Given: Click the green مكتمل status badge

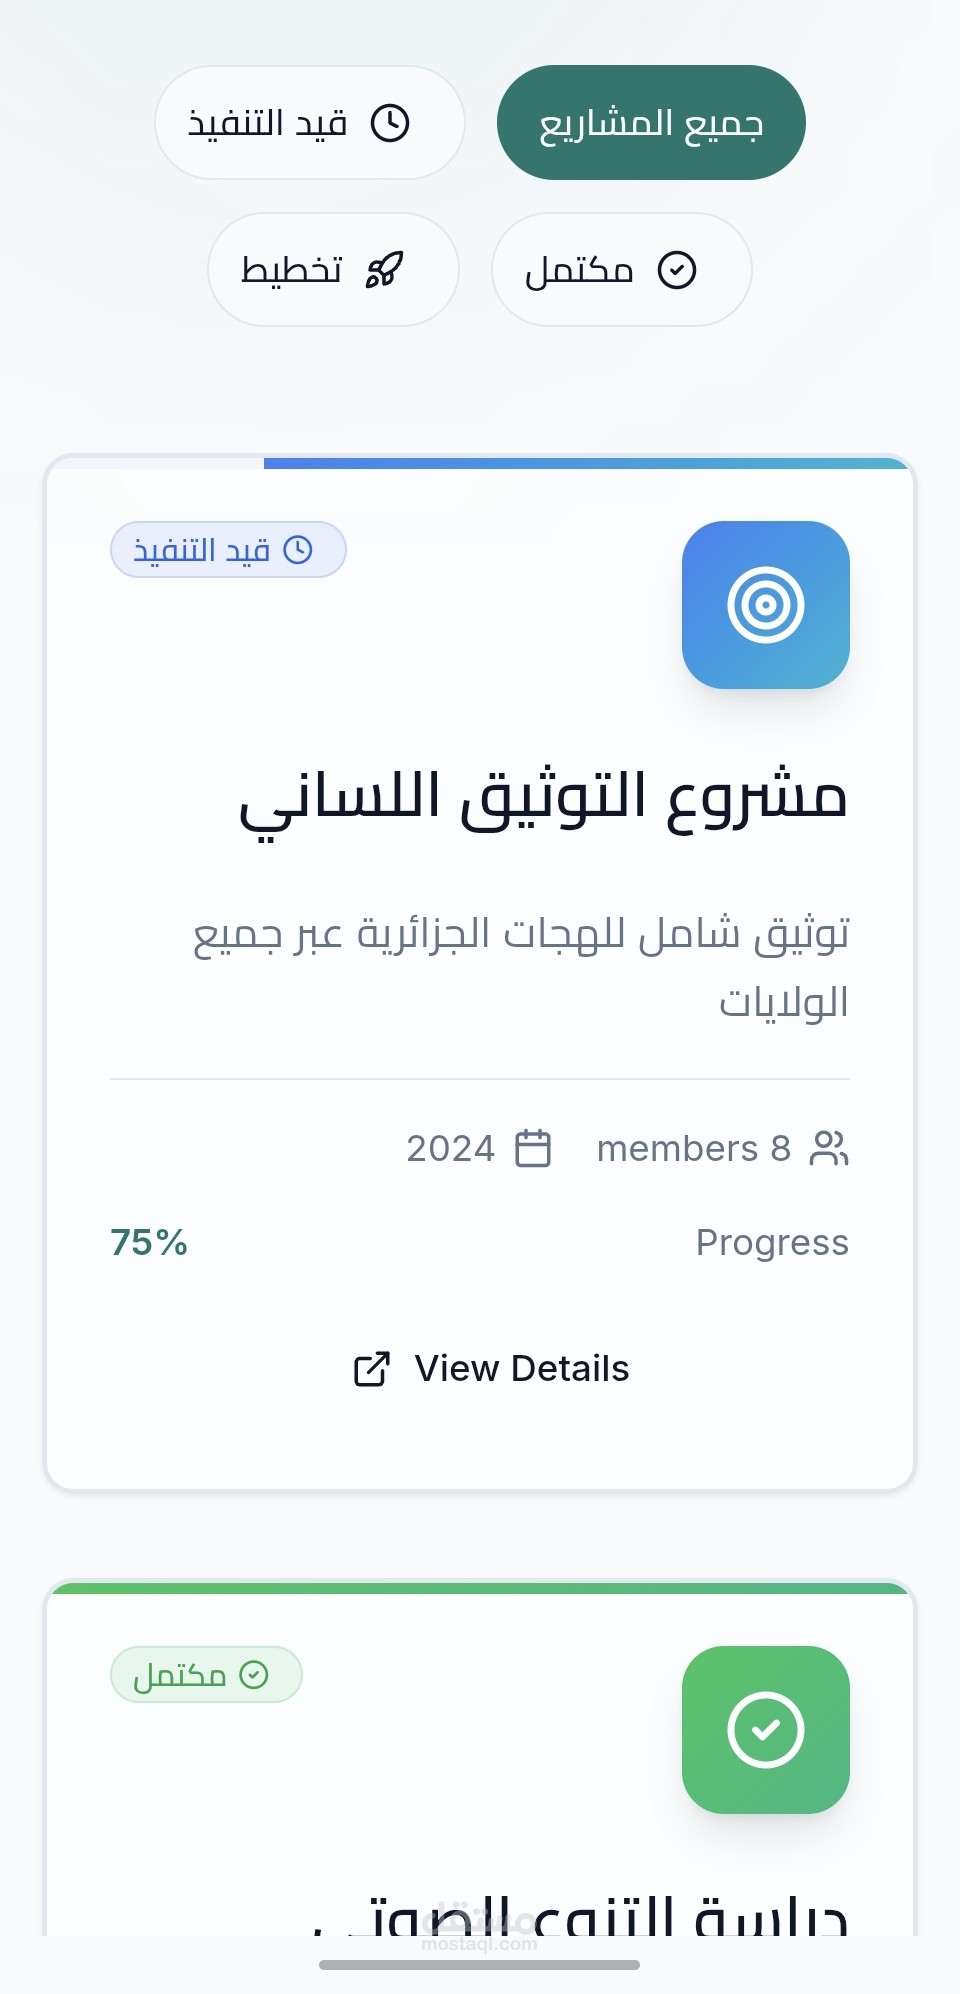Looking at the screenshot, I should coord(206,1675).
